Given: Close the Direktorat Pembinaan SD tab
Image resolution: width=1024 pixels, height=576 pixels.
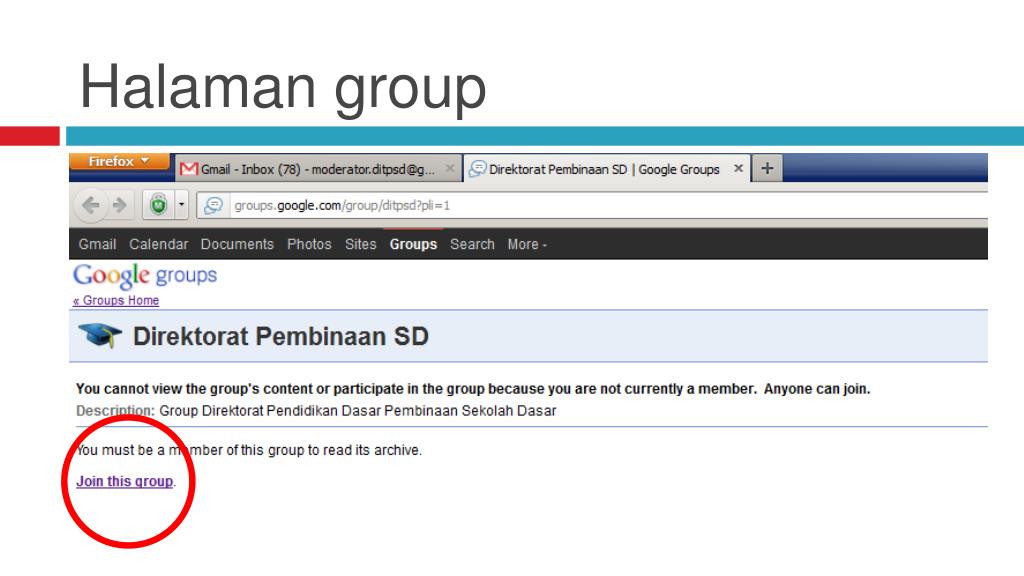Looking at the screenshot, I should 739,168.
